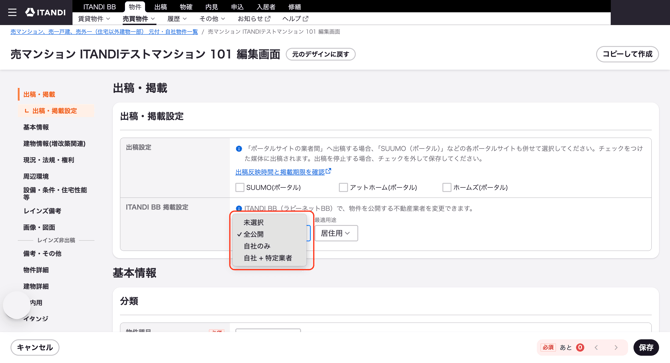Click the 保存 button
Screen dimensions: 670x363
(x=646, y=348)
